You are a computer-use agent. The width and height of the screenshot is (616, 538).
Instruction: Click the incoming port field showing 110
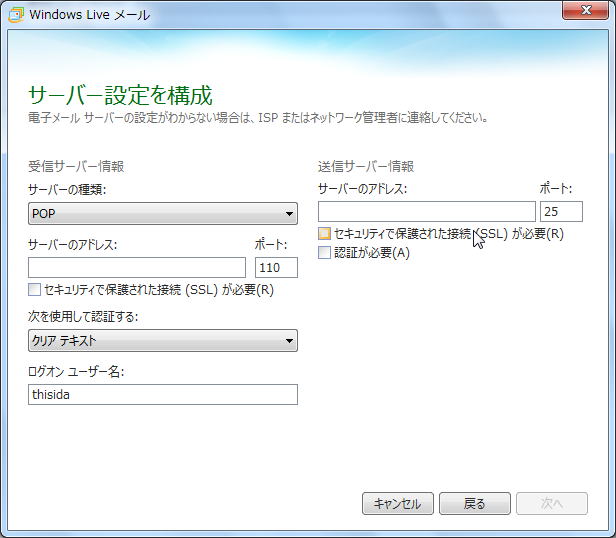tap(276, 268)
